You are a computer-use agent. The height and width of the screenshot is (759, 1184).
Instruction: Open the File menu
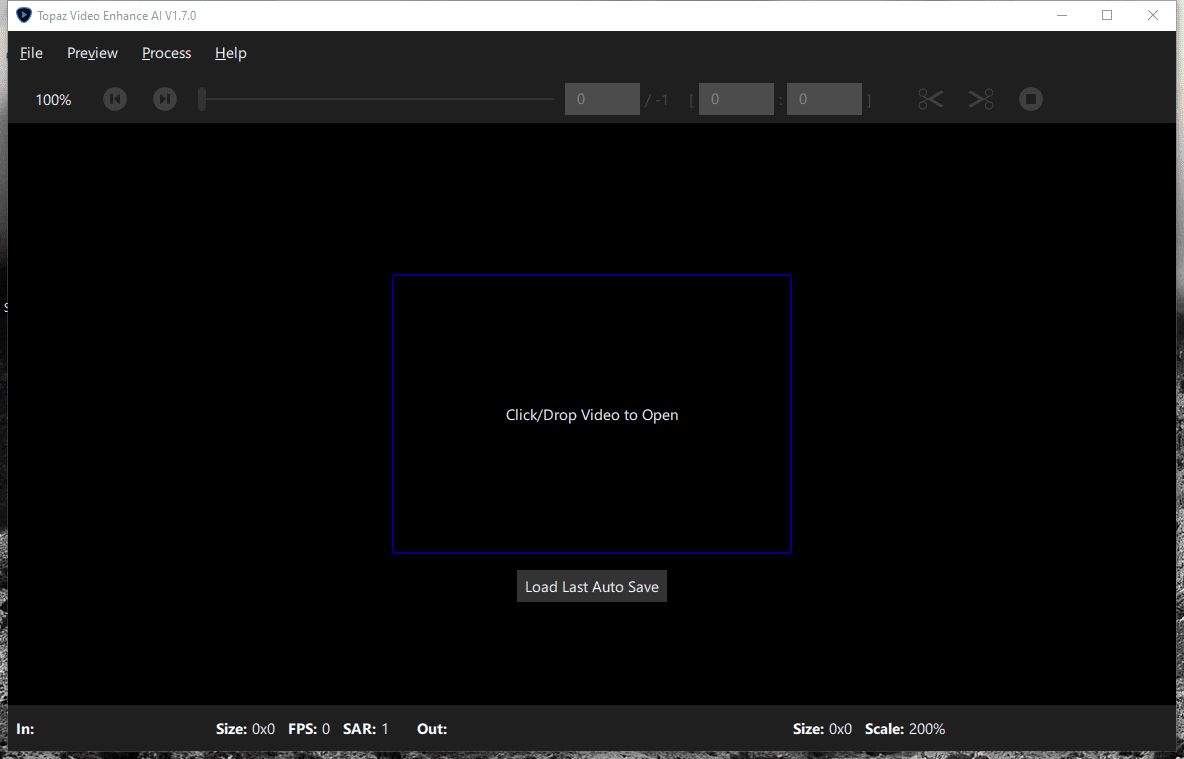click(x=31, y=53)
